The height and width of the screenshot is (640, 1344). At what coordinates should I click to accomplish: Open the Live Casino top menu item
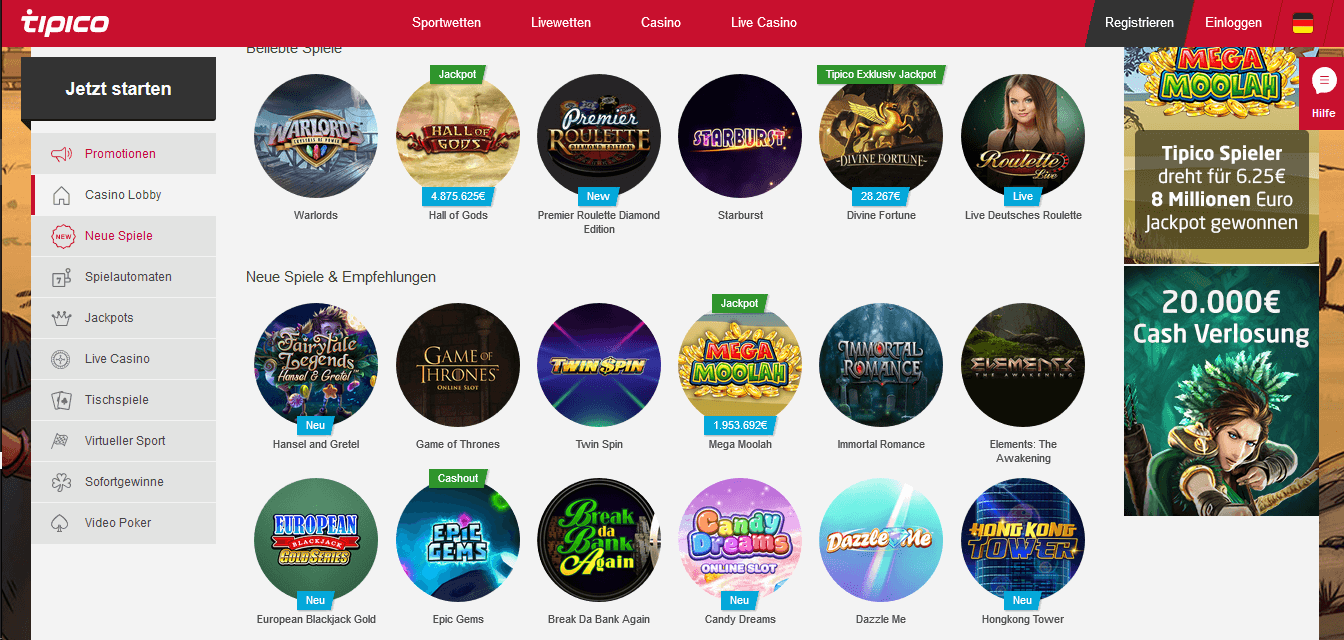pos(764,23)
